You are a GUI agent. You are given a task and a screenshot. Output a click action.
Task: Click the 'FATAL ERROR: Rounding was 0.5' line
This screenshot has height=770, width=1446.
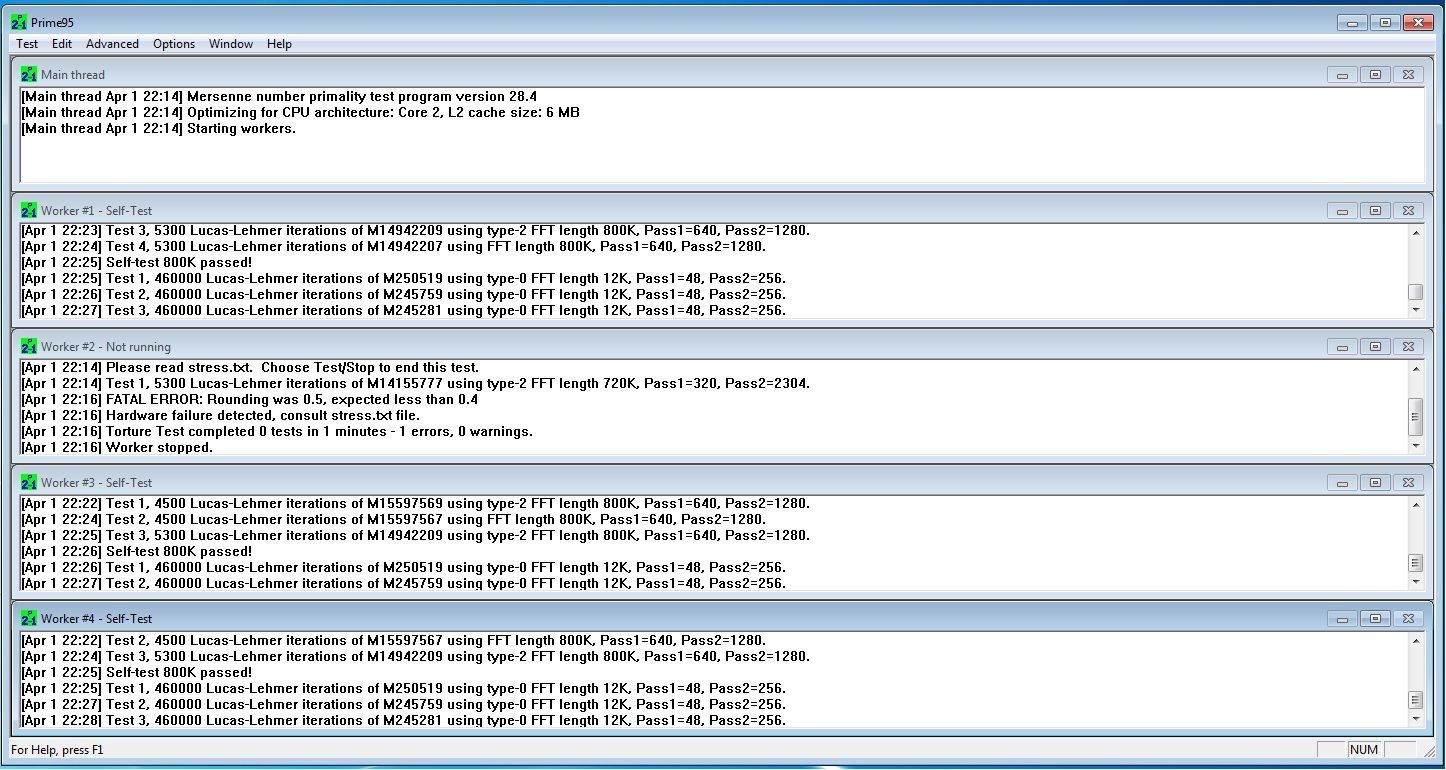coord(250,399)
